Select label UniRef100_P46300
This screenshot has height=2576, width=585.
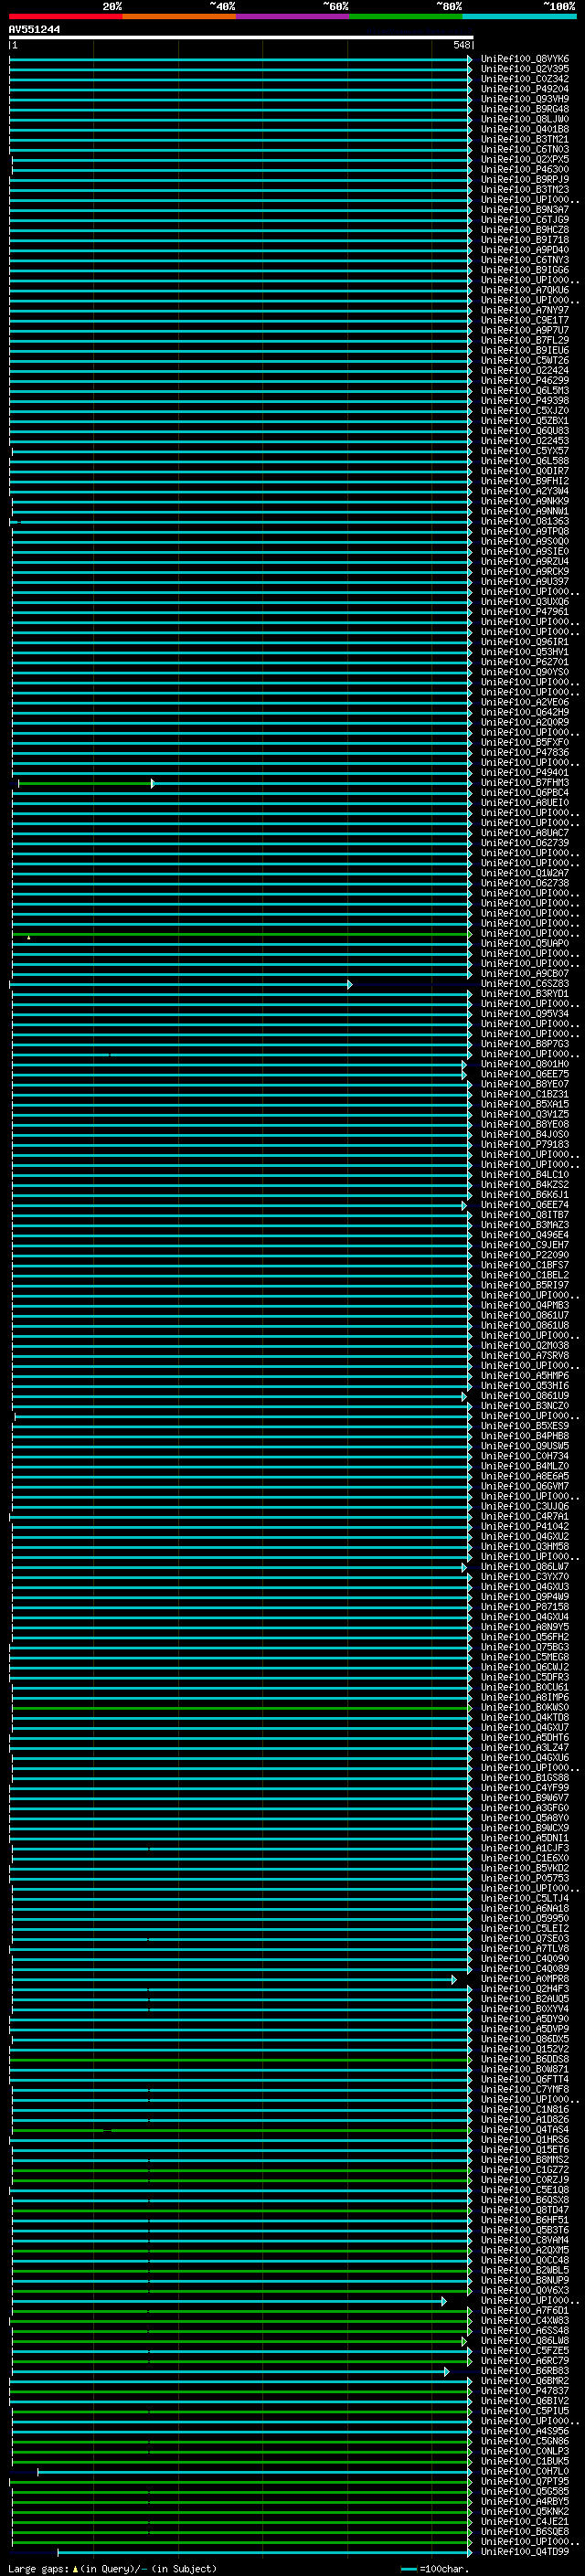pyautogui.click(x=525, y=170)
